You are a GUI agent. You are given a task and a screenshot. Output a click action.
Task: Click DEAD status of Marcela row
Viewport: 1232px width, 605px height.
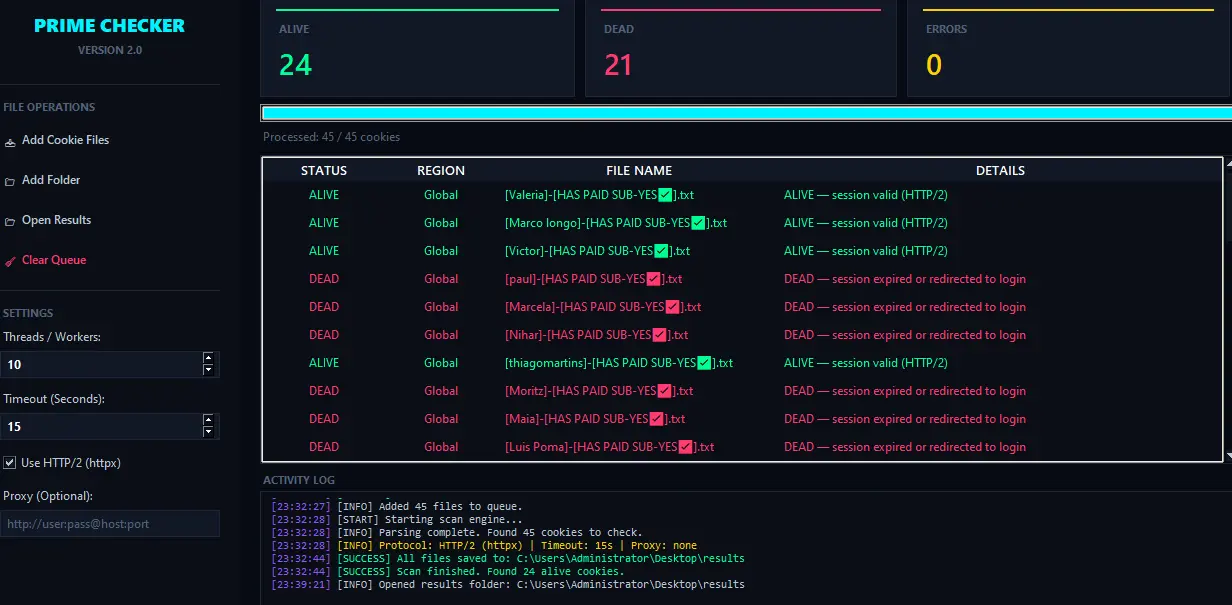[x=324, y=307]
